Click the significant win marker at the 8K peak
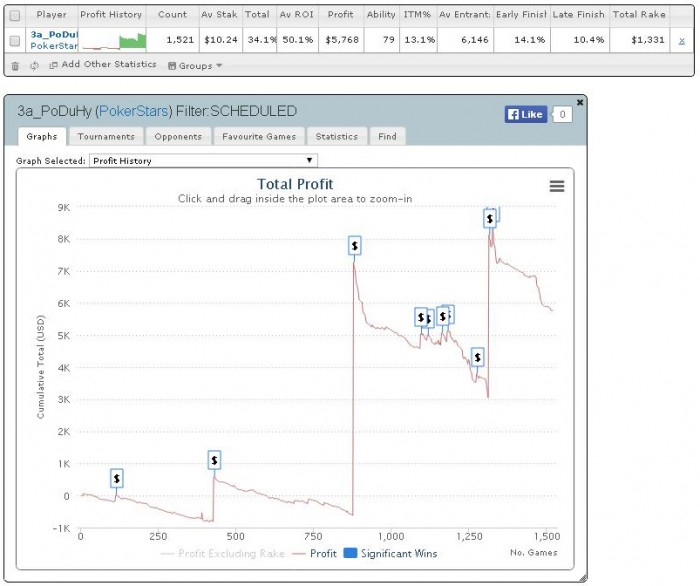Image resolution: width=700 pixels, height=586 pixels. [x=354, y=245]
